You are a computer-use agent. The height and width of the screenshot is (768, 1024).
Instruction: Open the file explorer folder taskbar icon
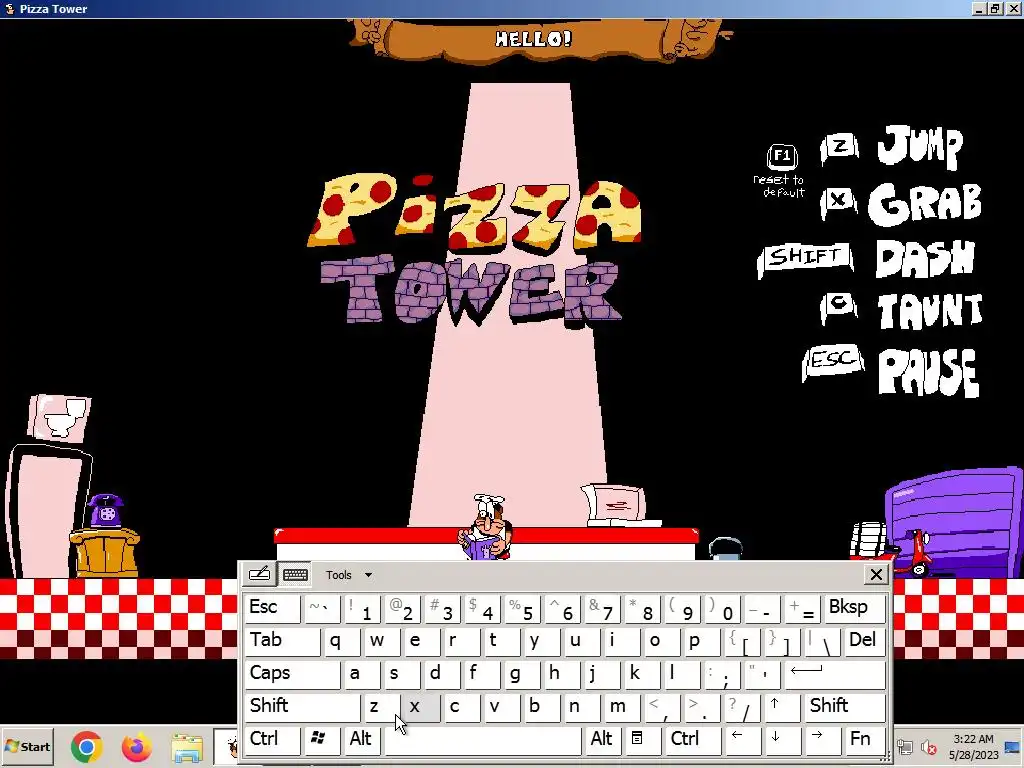(187, 748)
